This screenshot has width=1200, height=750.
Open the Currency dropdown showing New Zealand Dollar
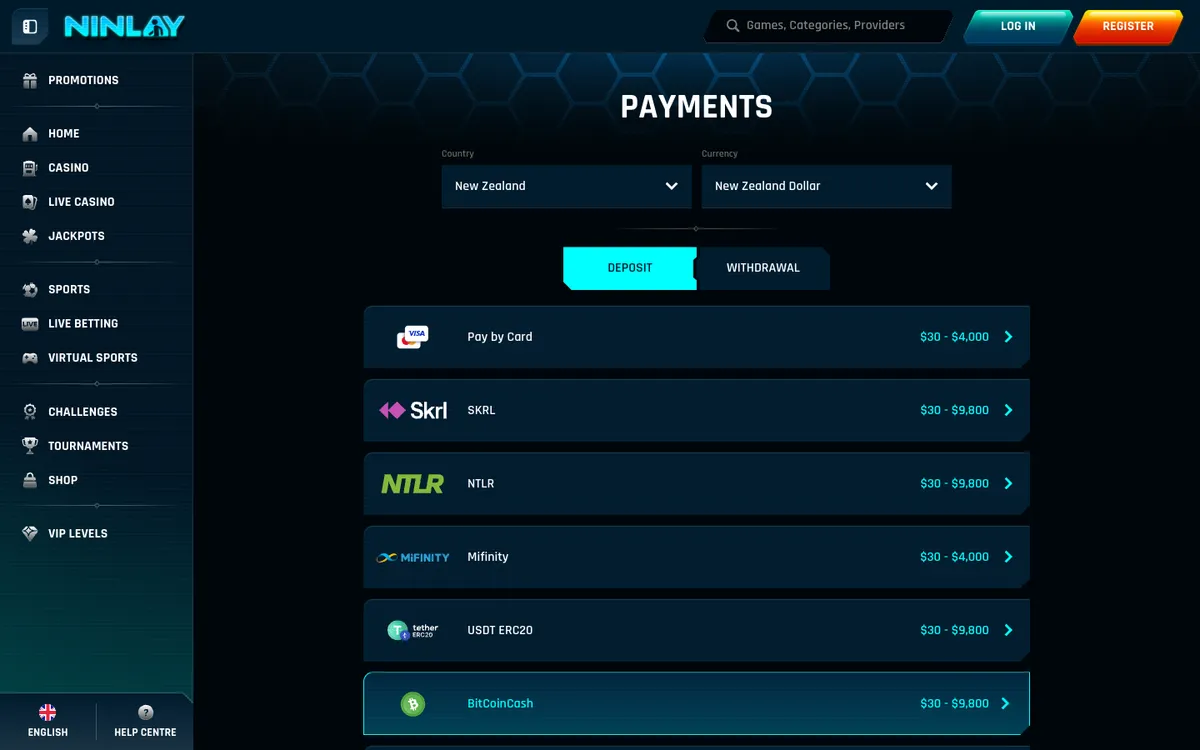(x=826, y=186)
